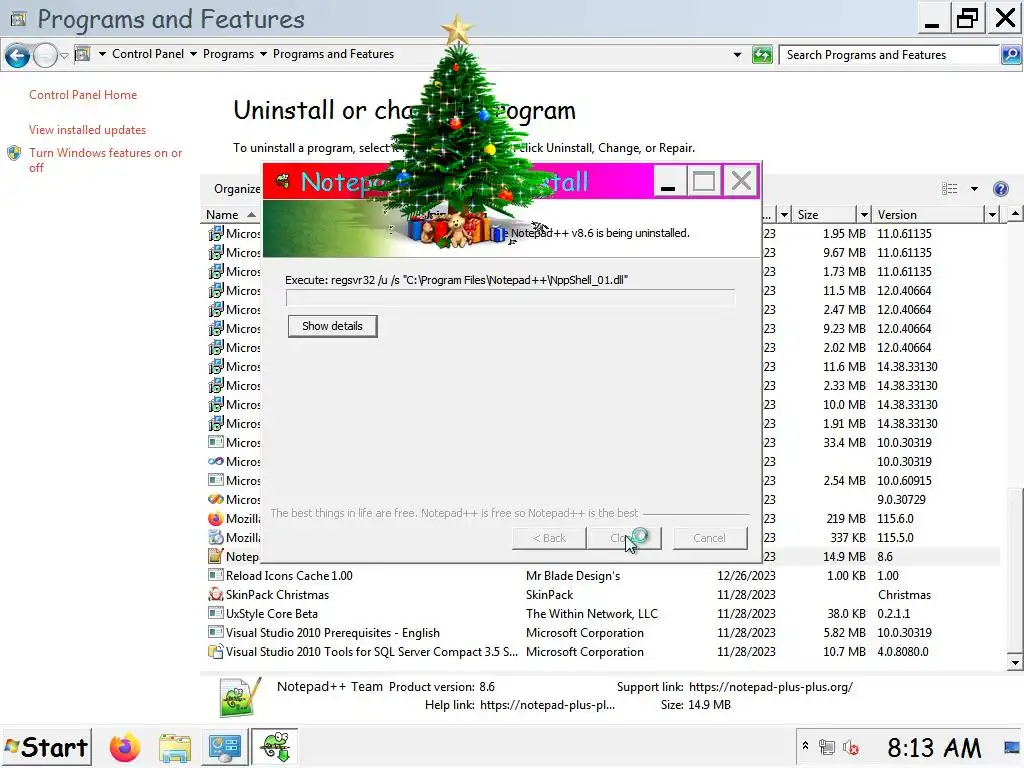Open recent pages dropdown beside navigation arrows

click(64, 56)
